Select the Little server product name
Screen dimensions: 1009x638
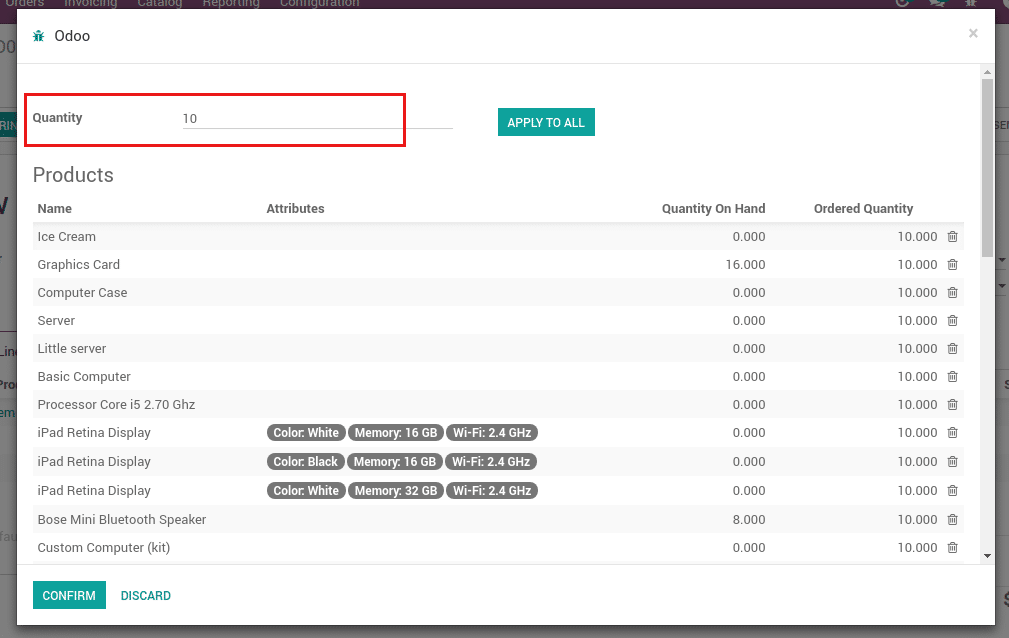pyautogui.click(x=71, y=349)
